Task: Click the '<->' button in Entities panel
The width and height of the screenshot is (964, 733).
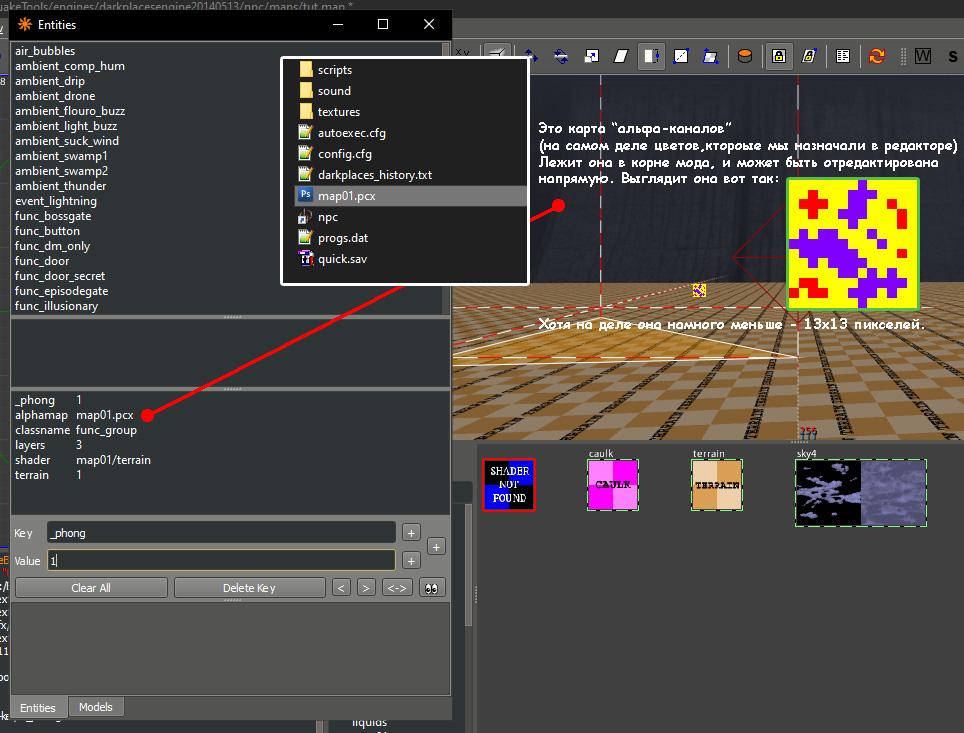Action: click(x=395, y=588)
